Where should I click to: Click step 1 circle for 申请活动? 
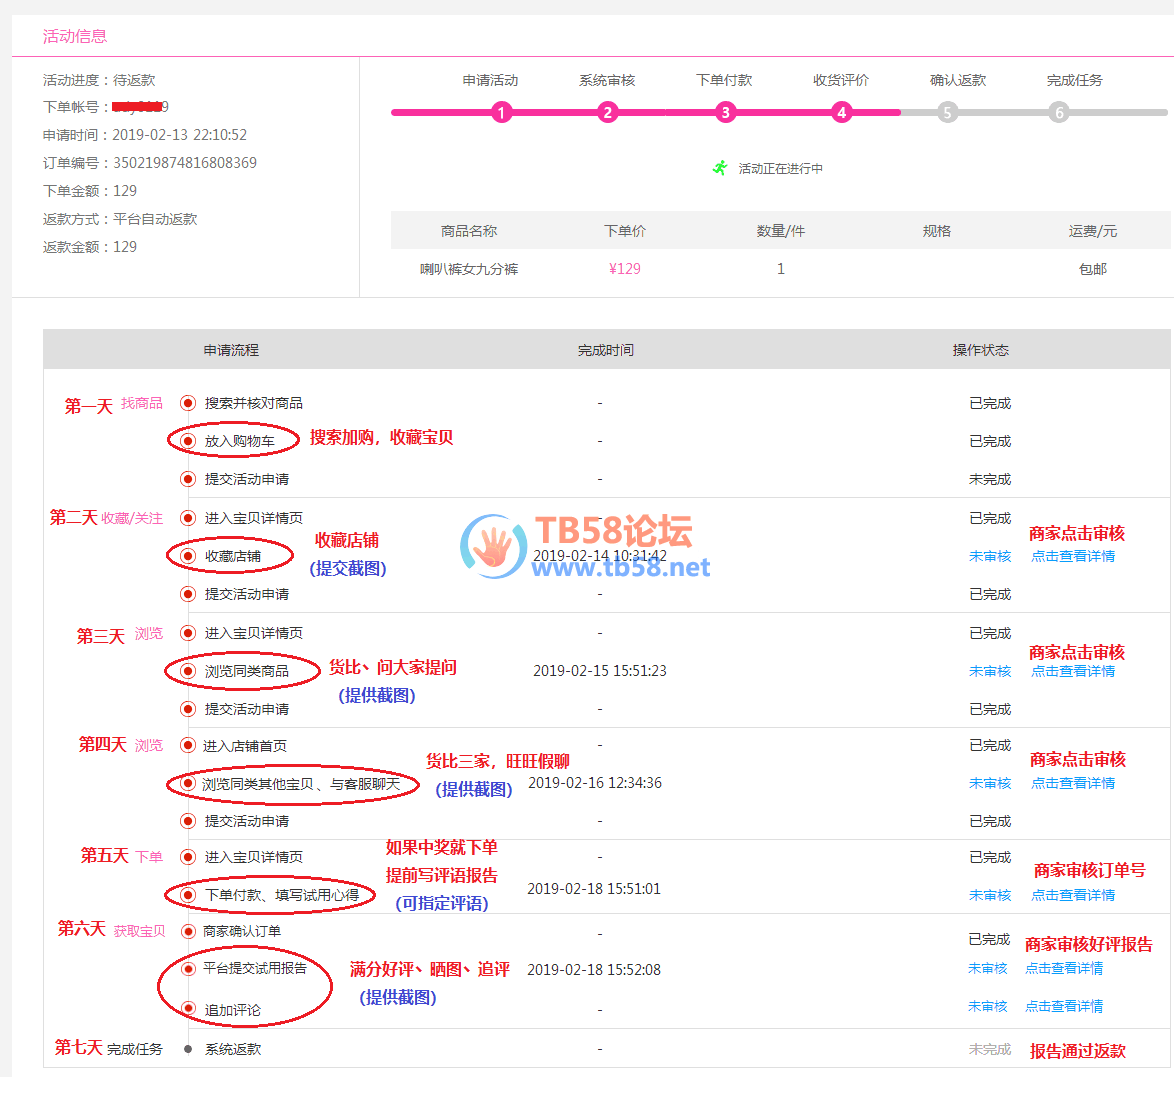point(502,113)
